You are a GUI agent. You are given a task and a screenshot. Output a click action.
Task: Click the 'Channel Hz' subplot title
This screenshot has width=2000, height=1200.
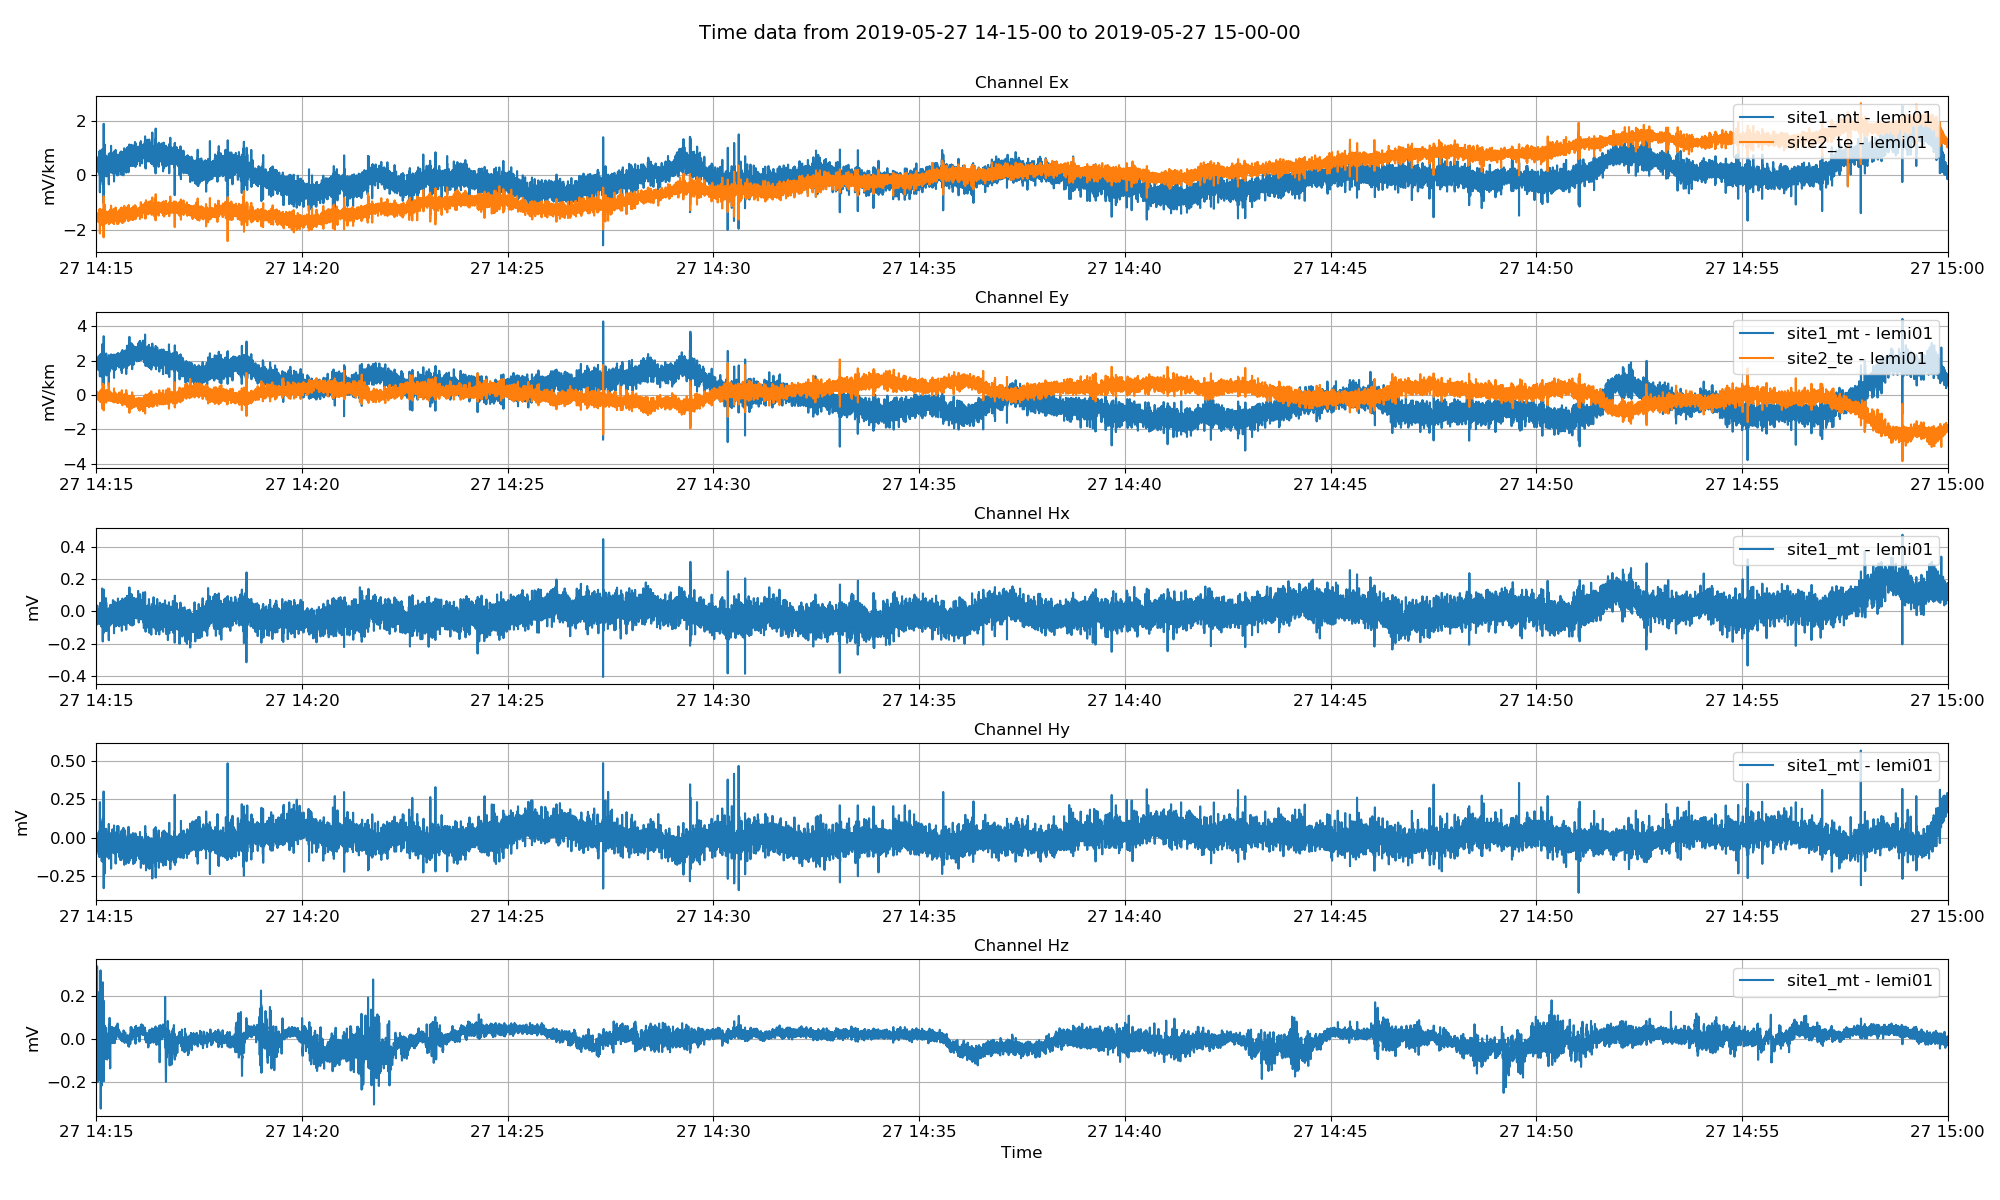(1021, 945)
